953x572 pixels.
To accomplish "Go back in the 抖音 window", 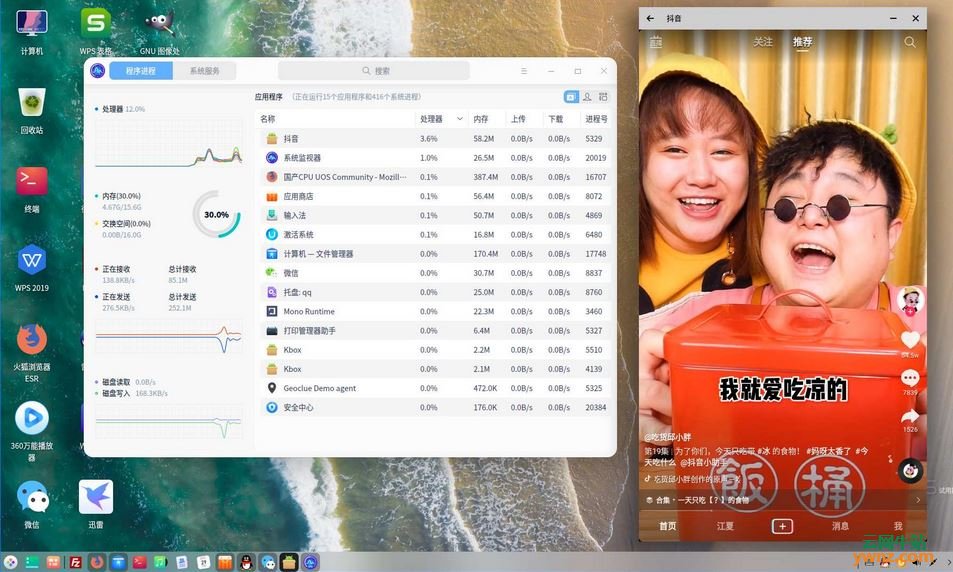I will (x=650, y=18).
